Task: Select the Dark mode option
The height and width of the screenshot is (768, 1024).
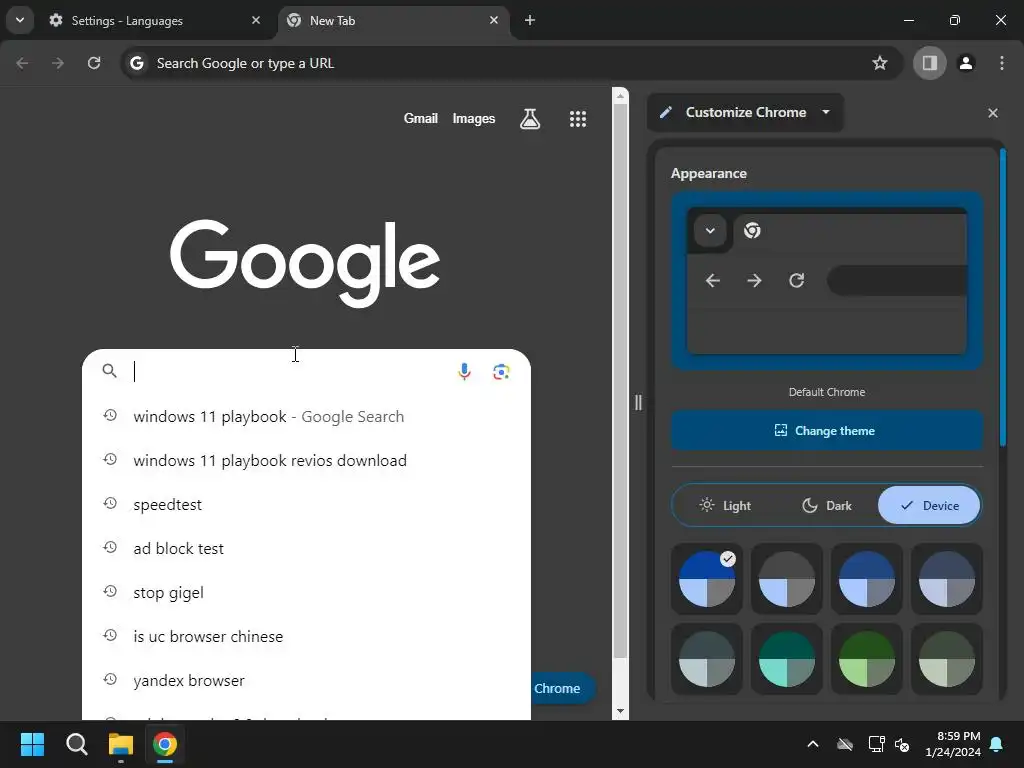Action: coord(827,505)
